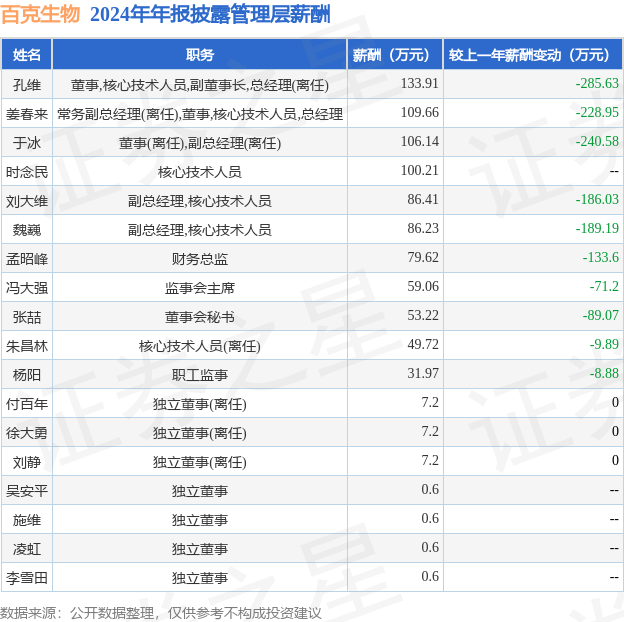Click the name cell 吴安平
This screenshot has width=624, height=622.
click(27, 491)
